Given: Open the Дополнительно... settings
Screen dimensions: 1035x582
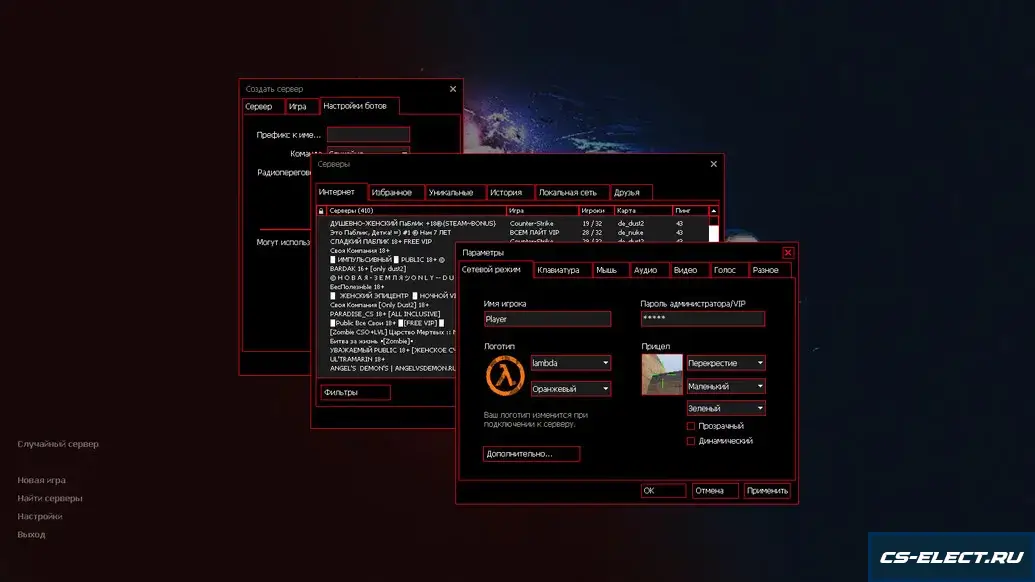Looking at the screenshot, I should (x=531, y=454).
